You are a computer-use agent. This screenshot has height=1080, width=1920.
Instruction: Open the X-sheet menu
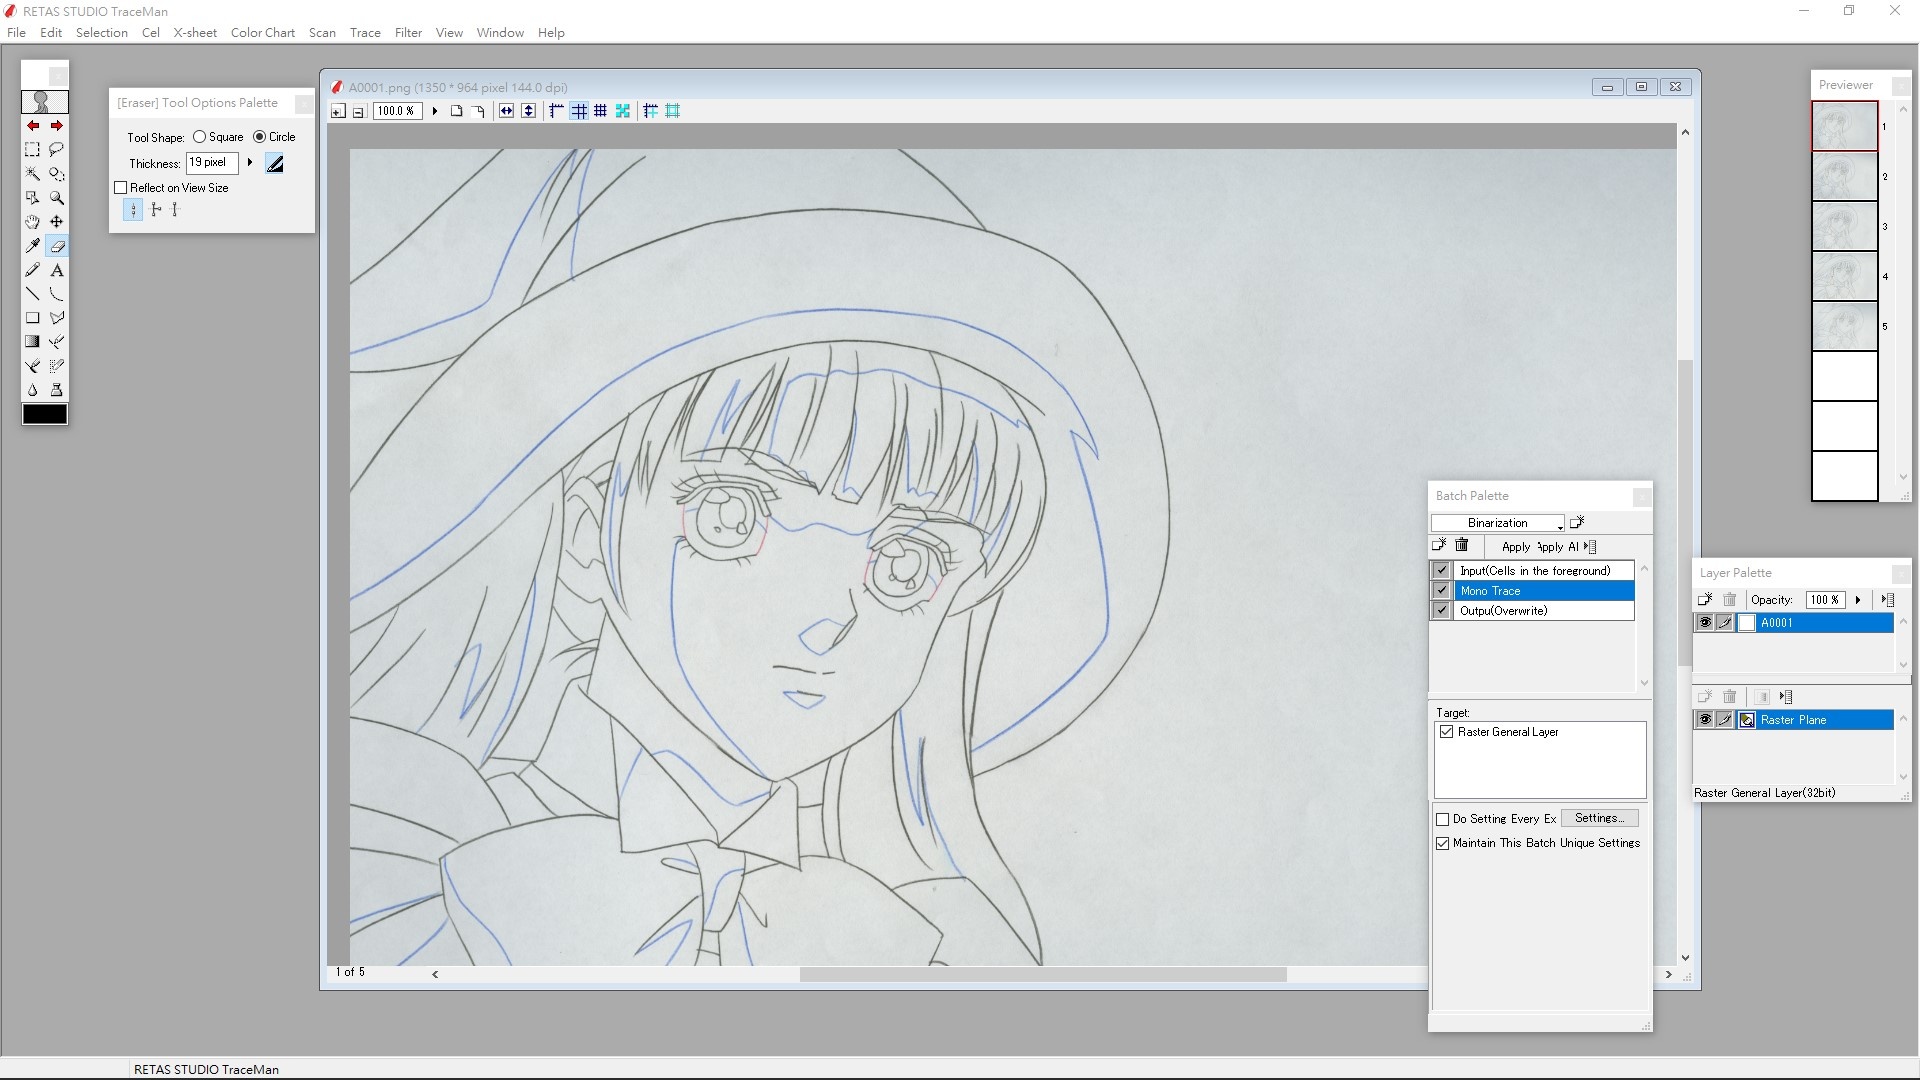[195, 32]
